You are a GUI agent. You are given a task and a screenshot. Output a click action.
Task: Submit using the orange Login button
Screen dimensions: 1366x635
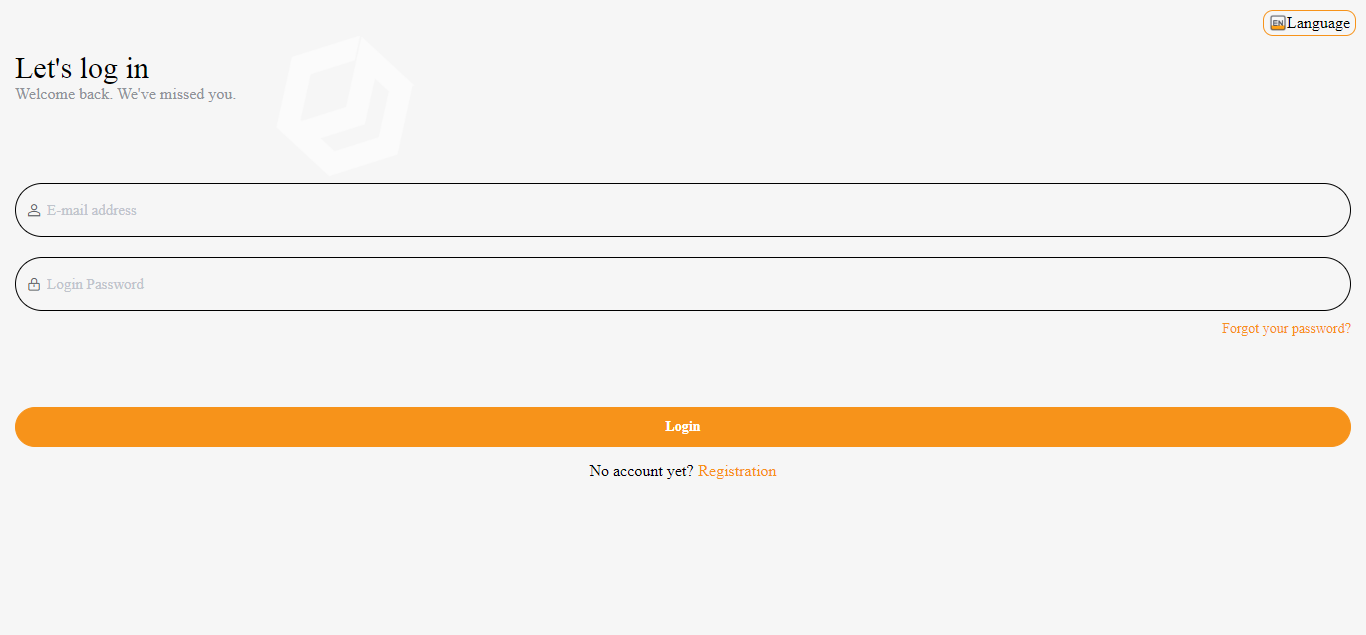point(683,427)
